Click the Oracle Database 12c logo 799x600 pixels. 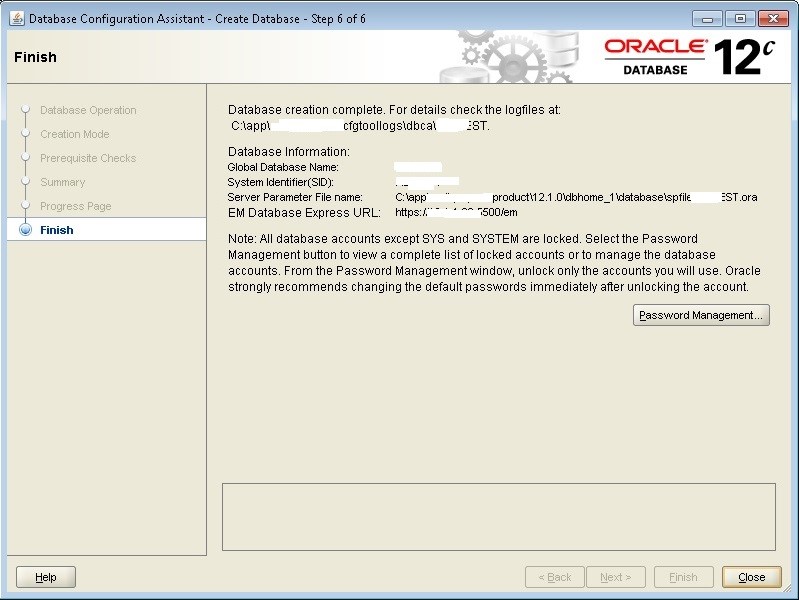tap(689, 57)
